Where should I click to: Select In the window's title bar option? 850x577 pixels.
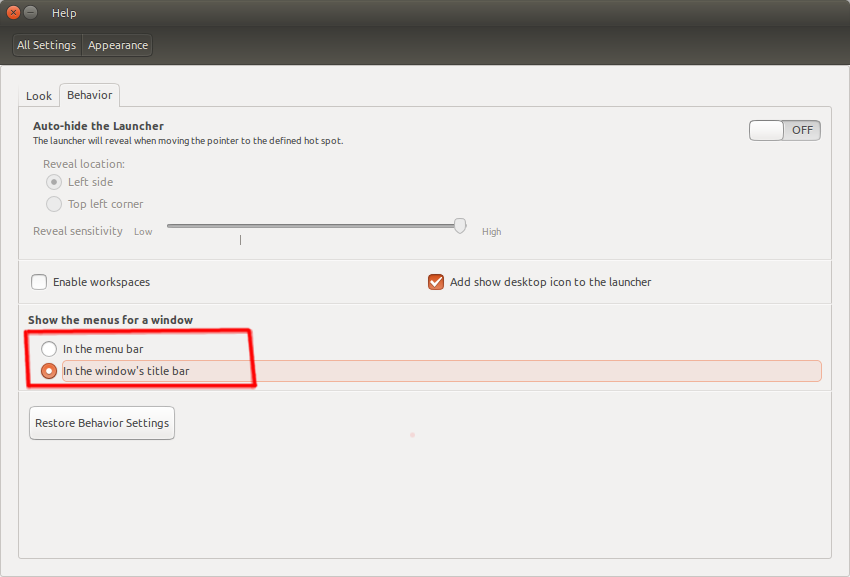(49, 371)
